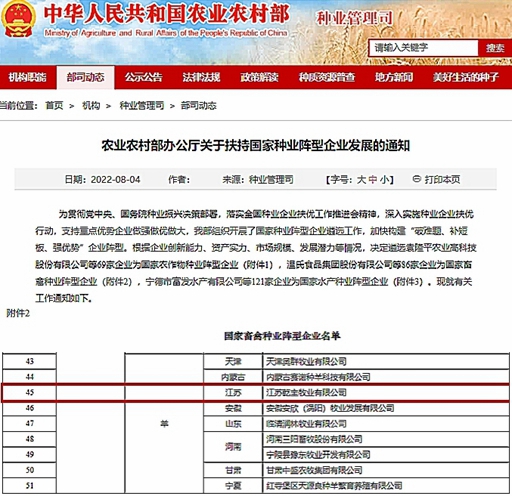Screen dimensions: 512x496
Task: Click the red 搜索 search button
Action: (x=495, y=48)
